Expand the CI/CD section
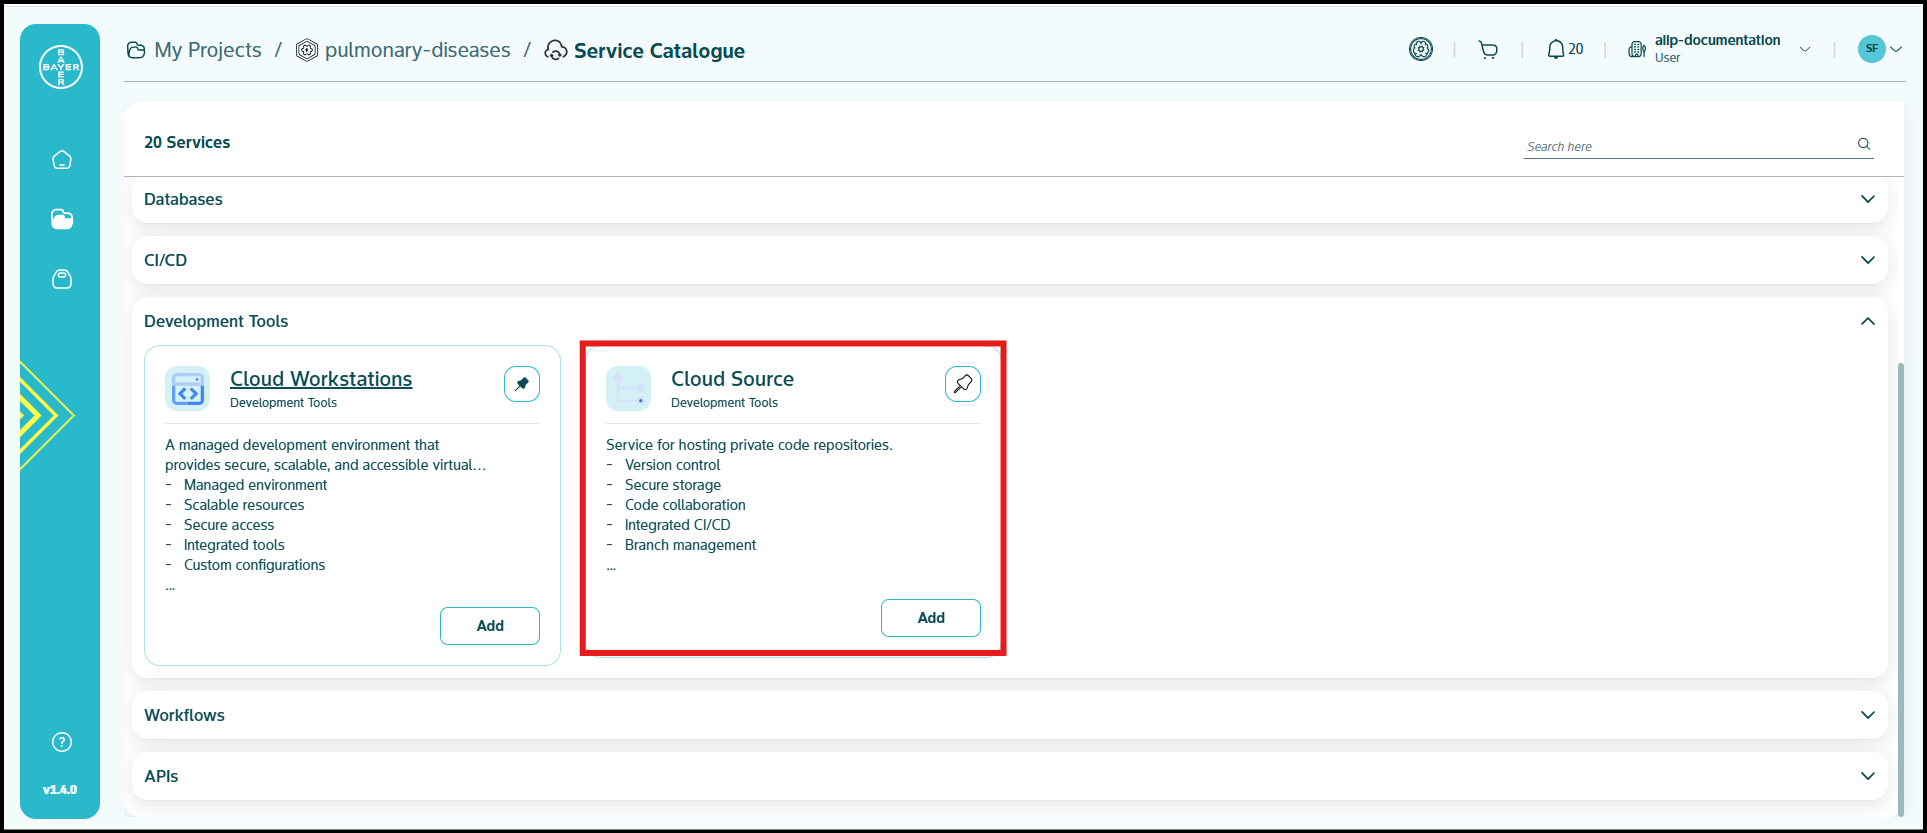Image resolution: width=1927 pixels, height=833 pixels. 1867,260
